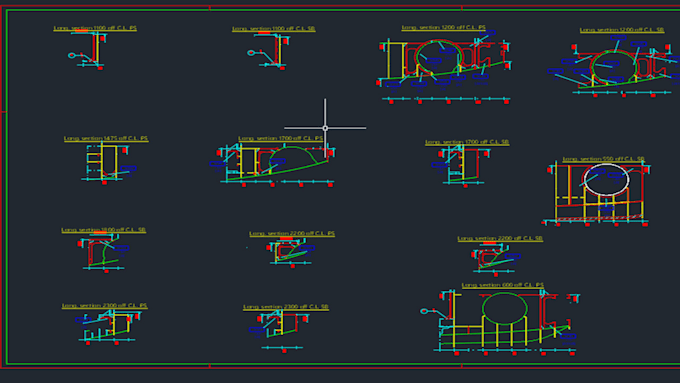Pick the cyan eye loop in the 1100 off C.L. PS section
Screen dimensions: 680x383
72,56
